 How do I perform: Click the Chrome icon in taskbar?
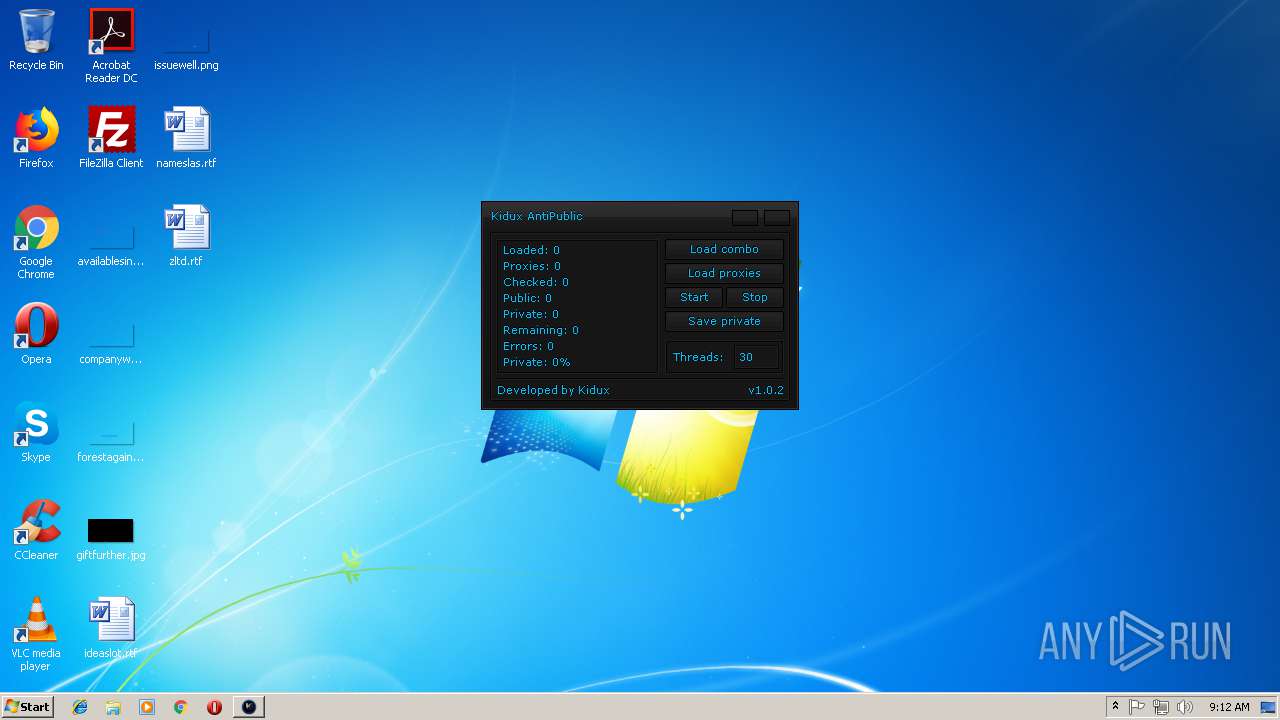coord(181,707)
